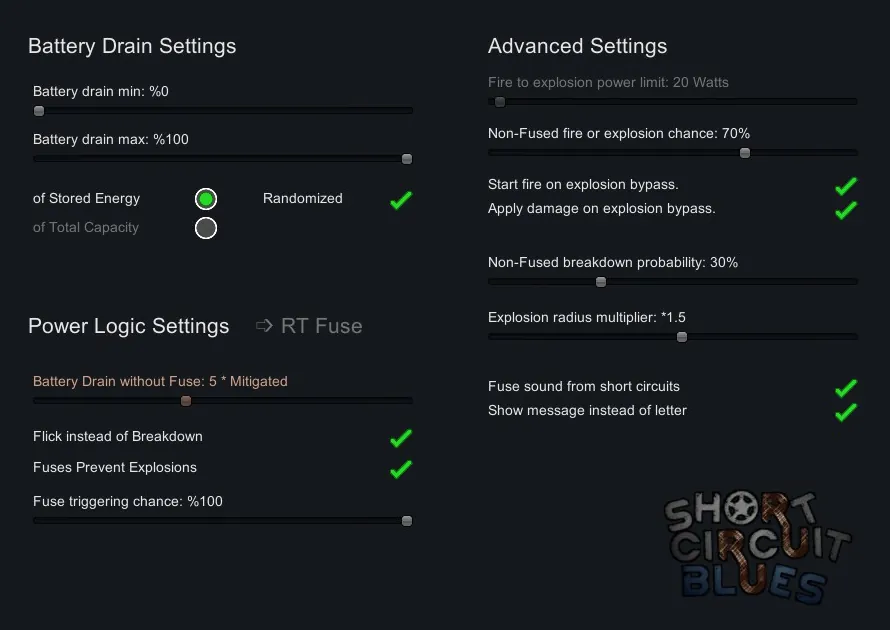
Task: Disable Fuse sound from short circuits
Action: (x=846, y=388)
